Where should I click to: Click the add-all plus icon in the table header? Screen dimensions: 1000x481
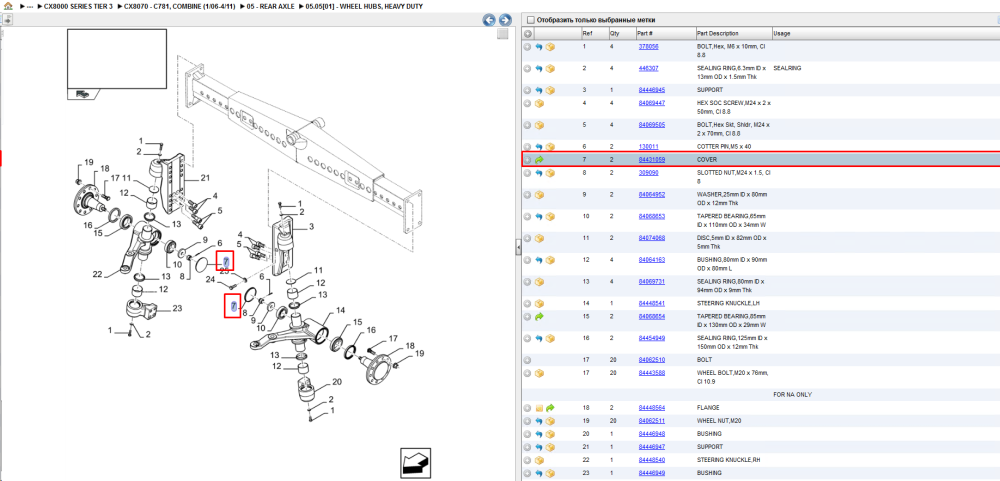click(x=528, y=33)
